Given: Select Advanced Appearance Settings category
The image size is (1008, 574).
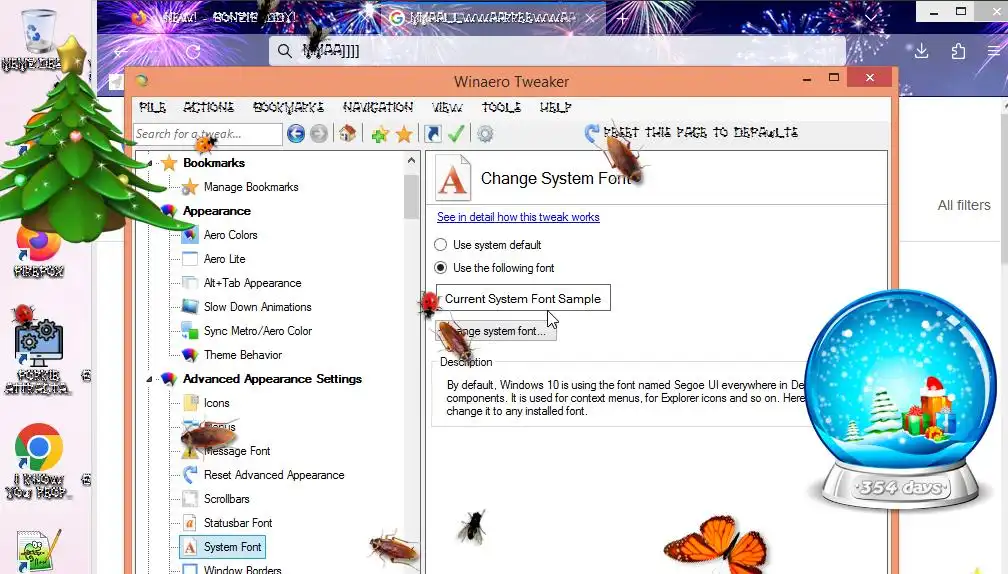Looking at the screenshot, I should coord(272,379).
